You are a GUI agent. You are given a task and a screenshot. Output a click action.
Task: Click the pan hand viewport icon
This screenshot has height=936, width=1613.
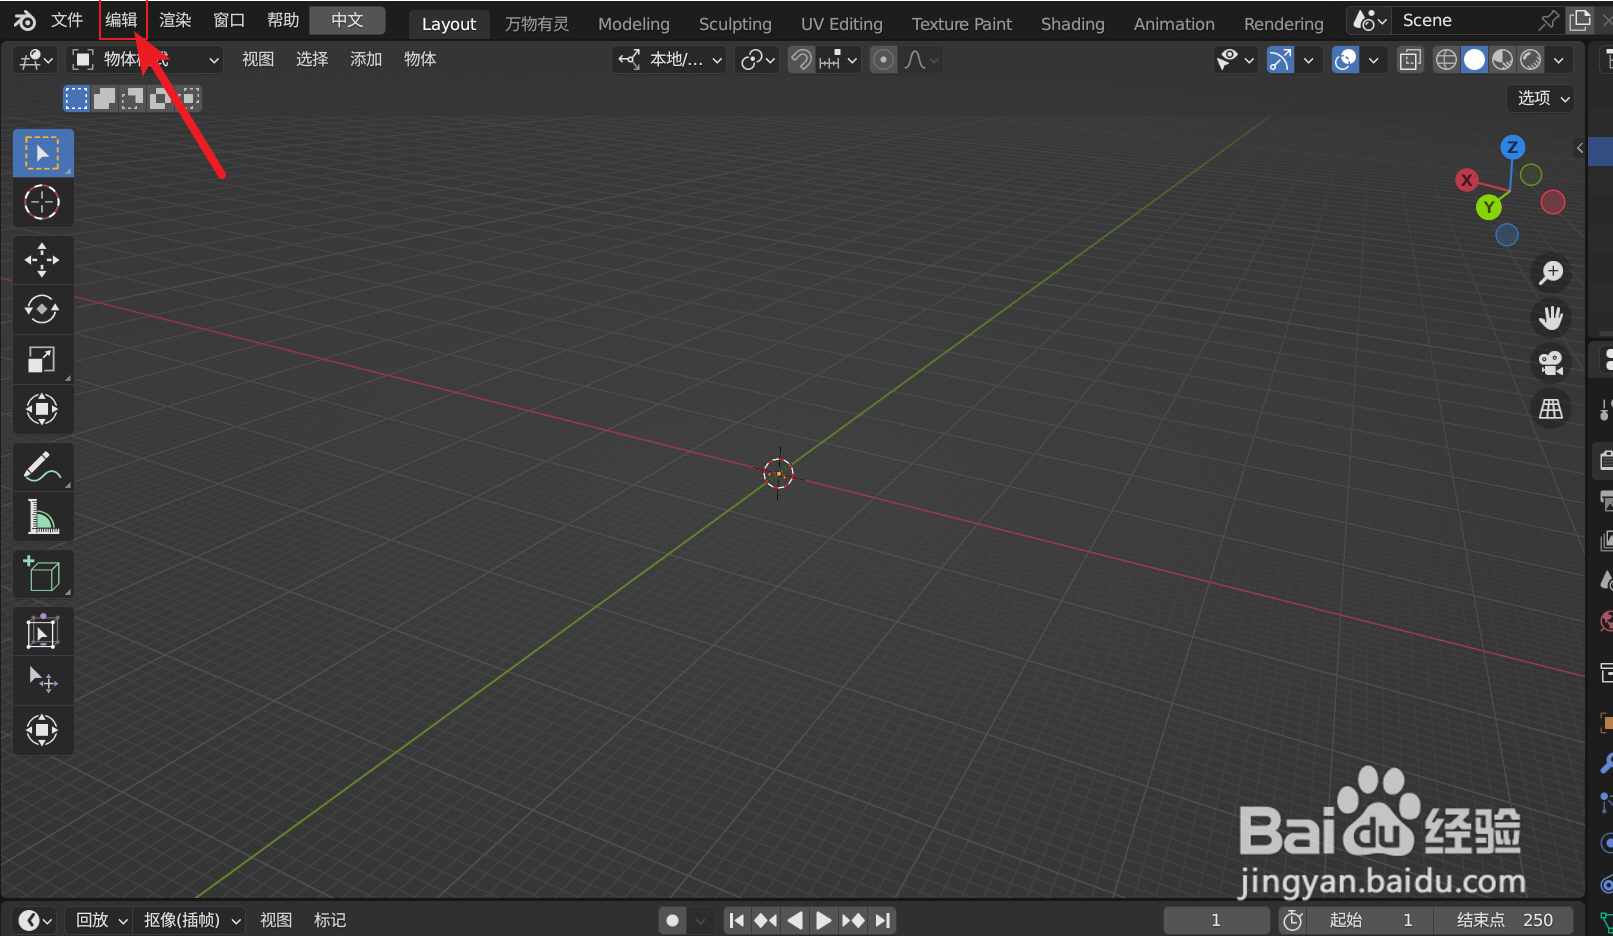[x=1551, y=318]
